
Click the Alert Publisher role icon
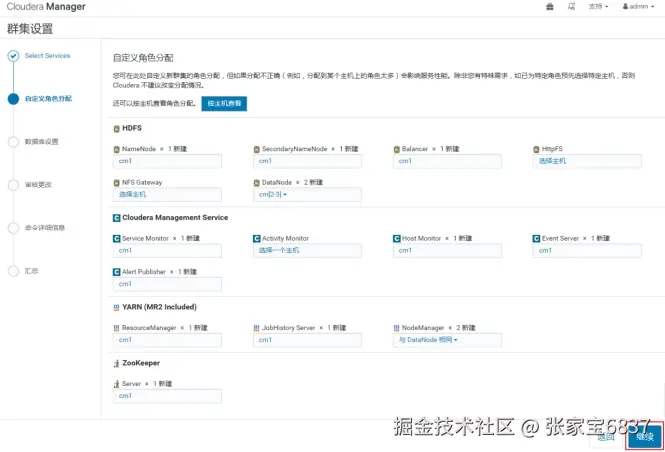click(x=117, y=272)
